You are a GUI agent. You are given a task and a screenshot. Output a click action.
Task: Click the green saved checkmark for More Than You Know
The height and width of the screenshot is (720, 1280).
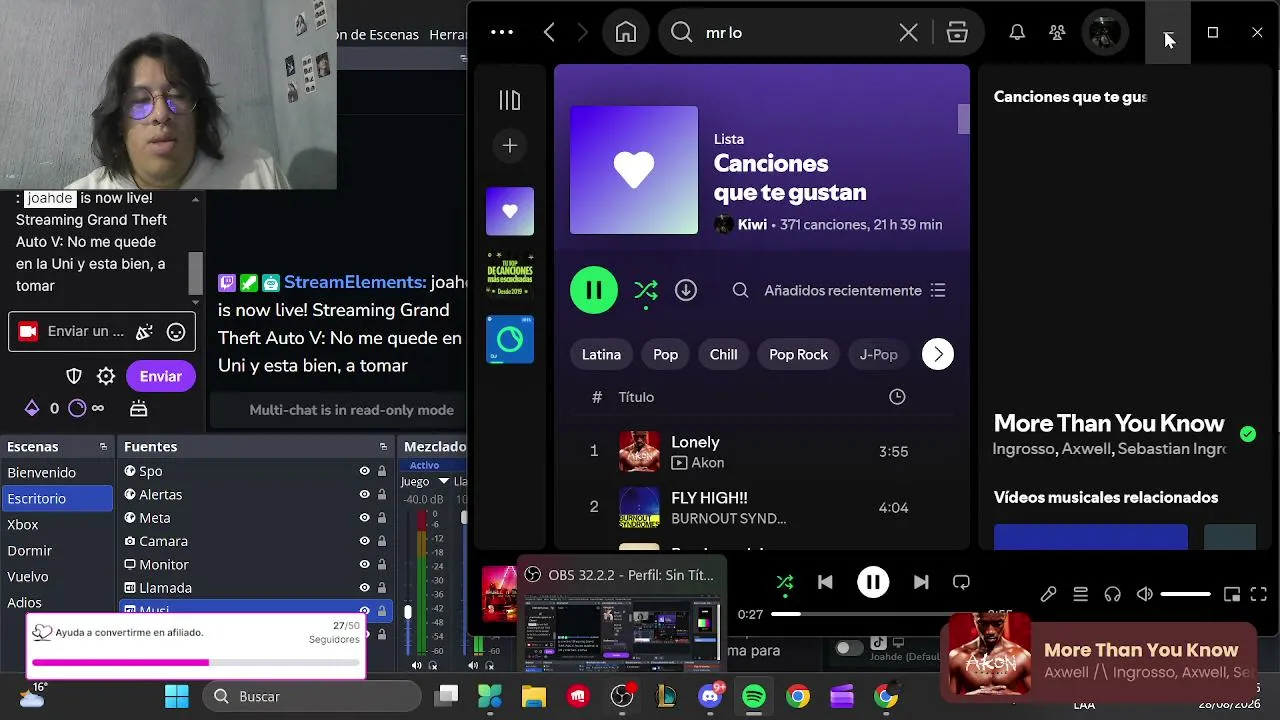tap(1248, 434)
